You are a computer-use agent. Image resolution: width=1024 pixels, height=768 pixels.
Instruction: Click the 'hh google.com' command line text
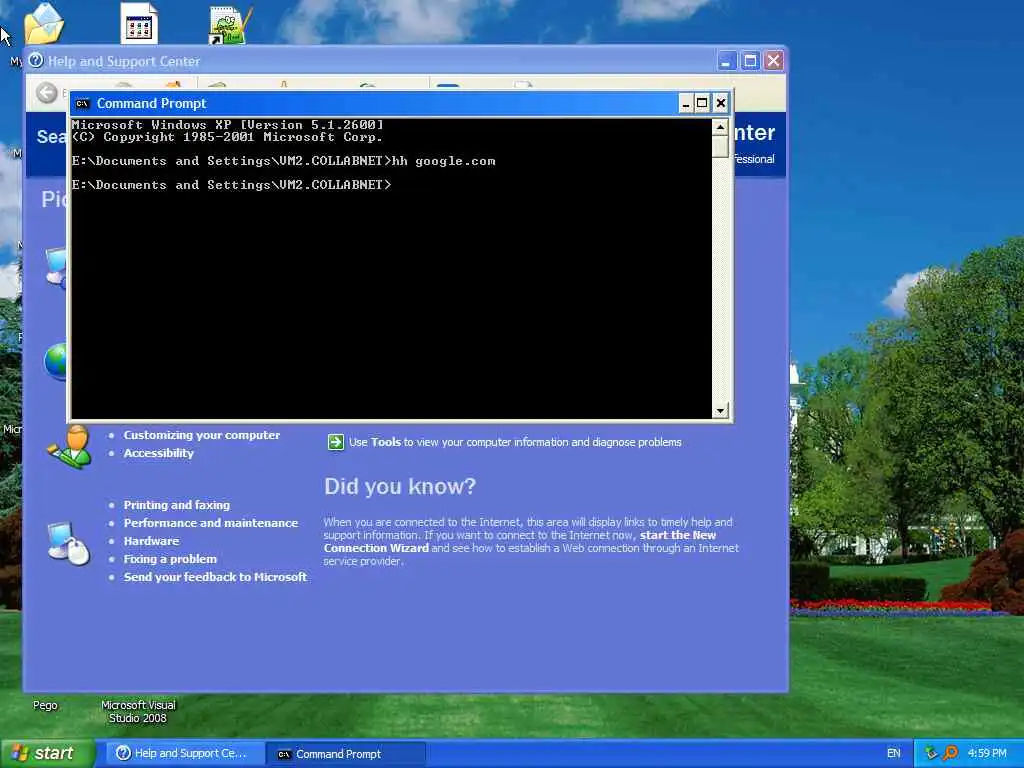click(443, 161)
